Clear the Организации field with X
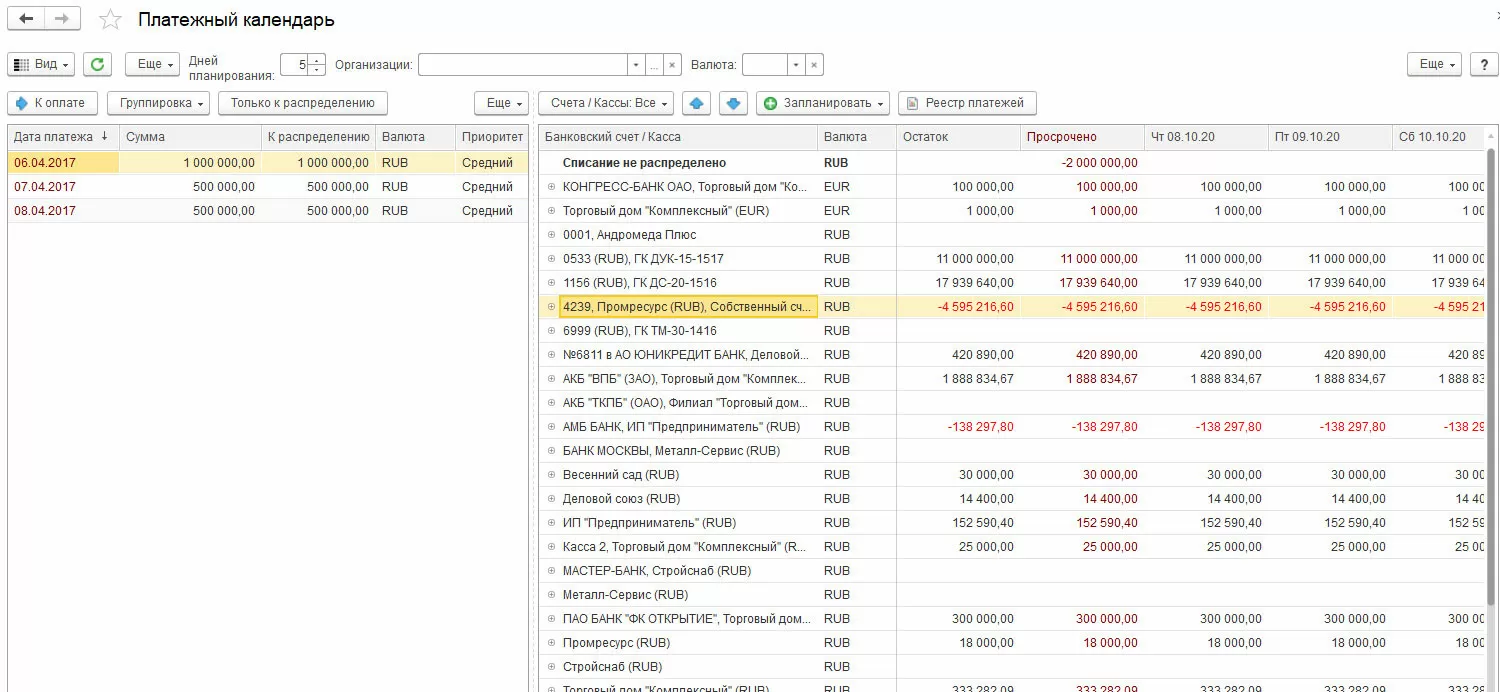 pyautogui.click(x=672, y=65)
